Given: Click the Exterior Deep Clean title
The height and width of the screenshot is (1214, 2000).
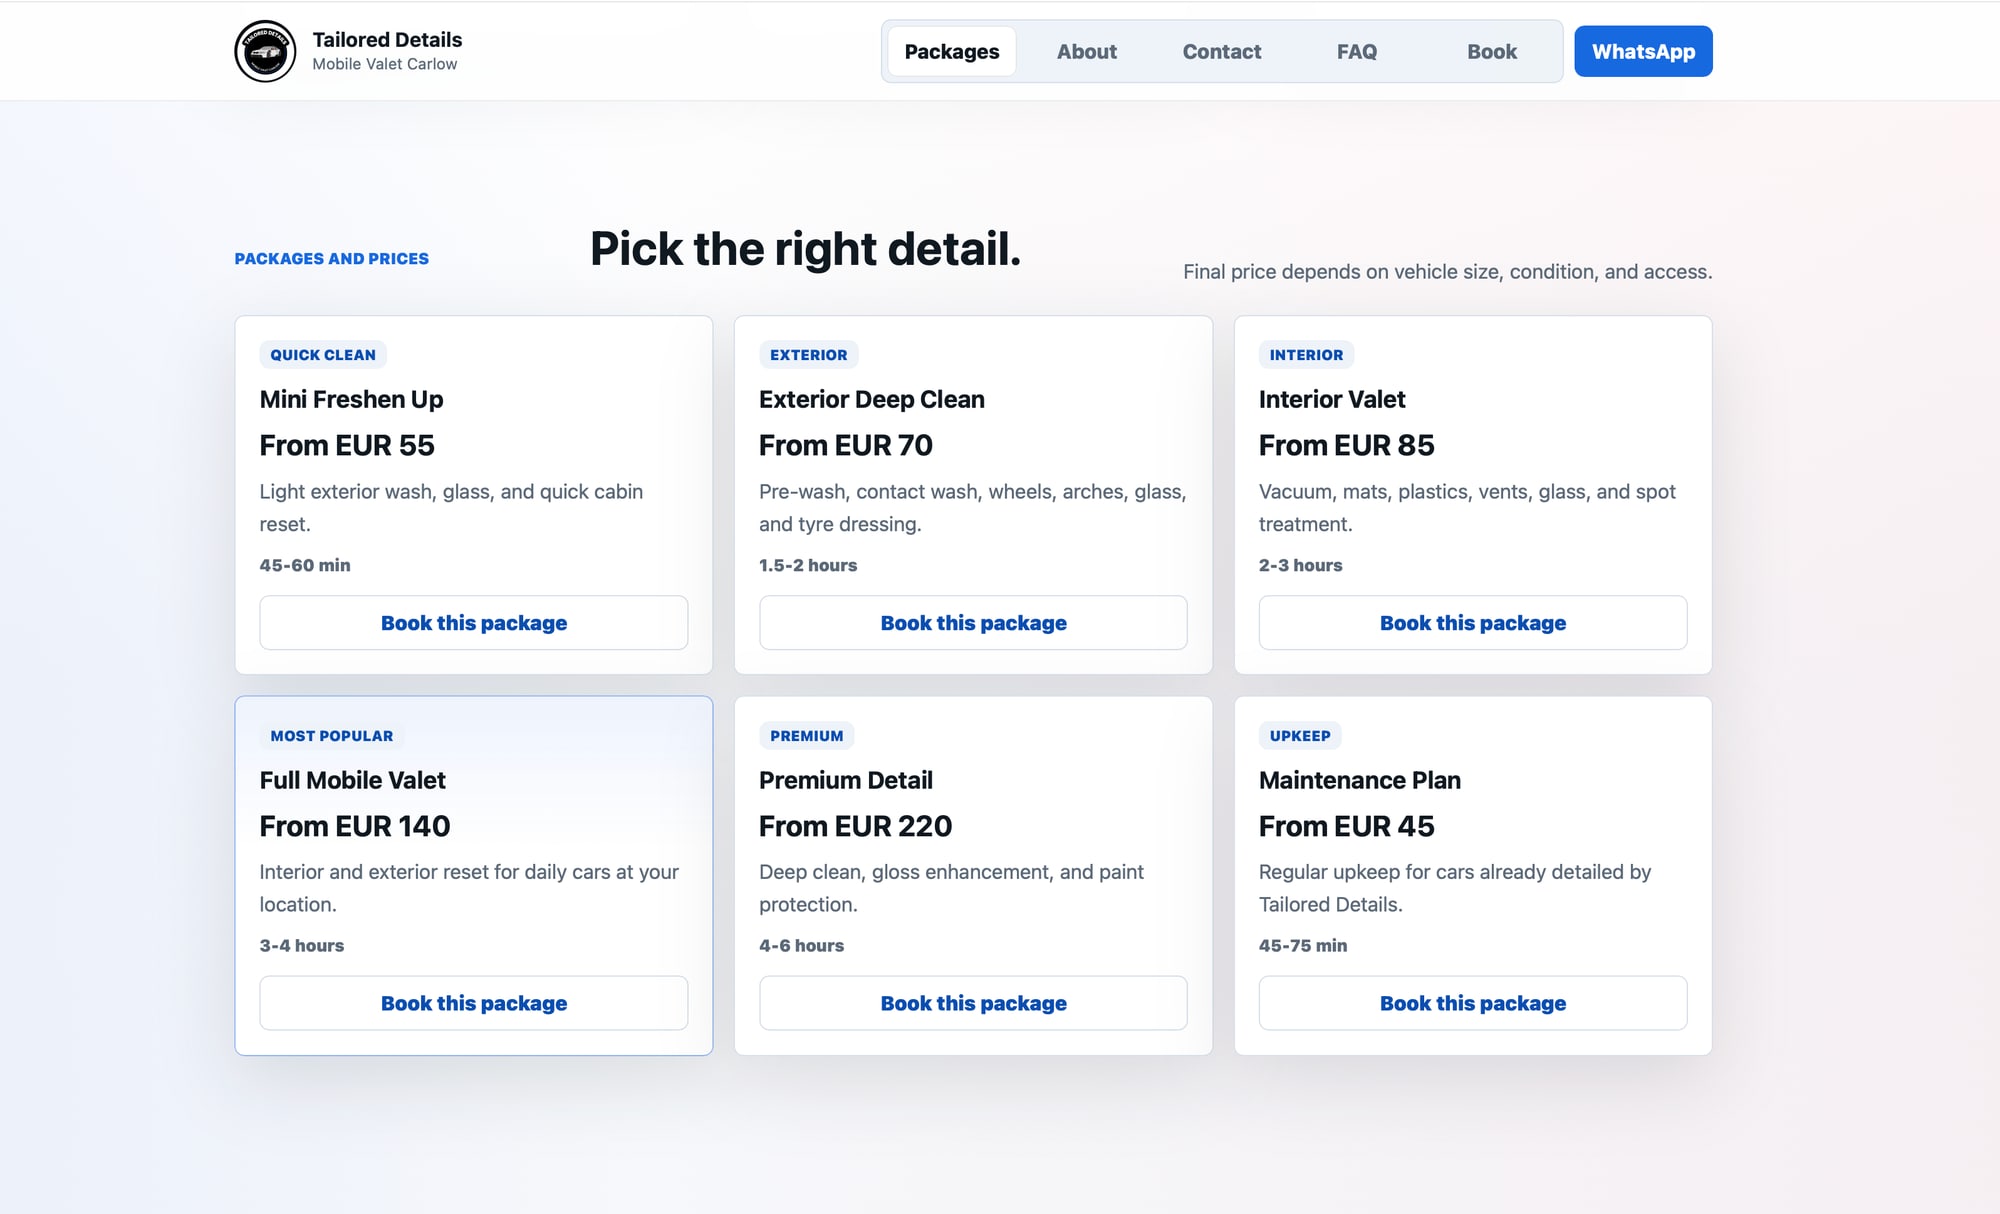Looking at the screenshot, I should click(871, 399).
